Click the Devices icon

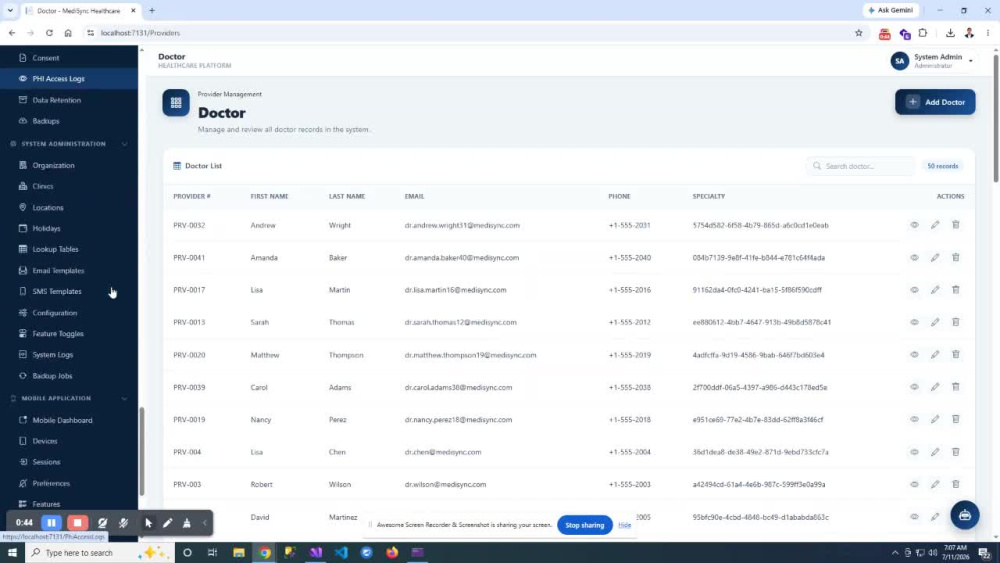click(x=23, y=441)
